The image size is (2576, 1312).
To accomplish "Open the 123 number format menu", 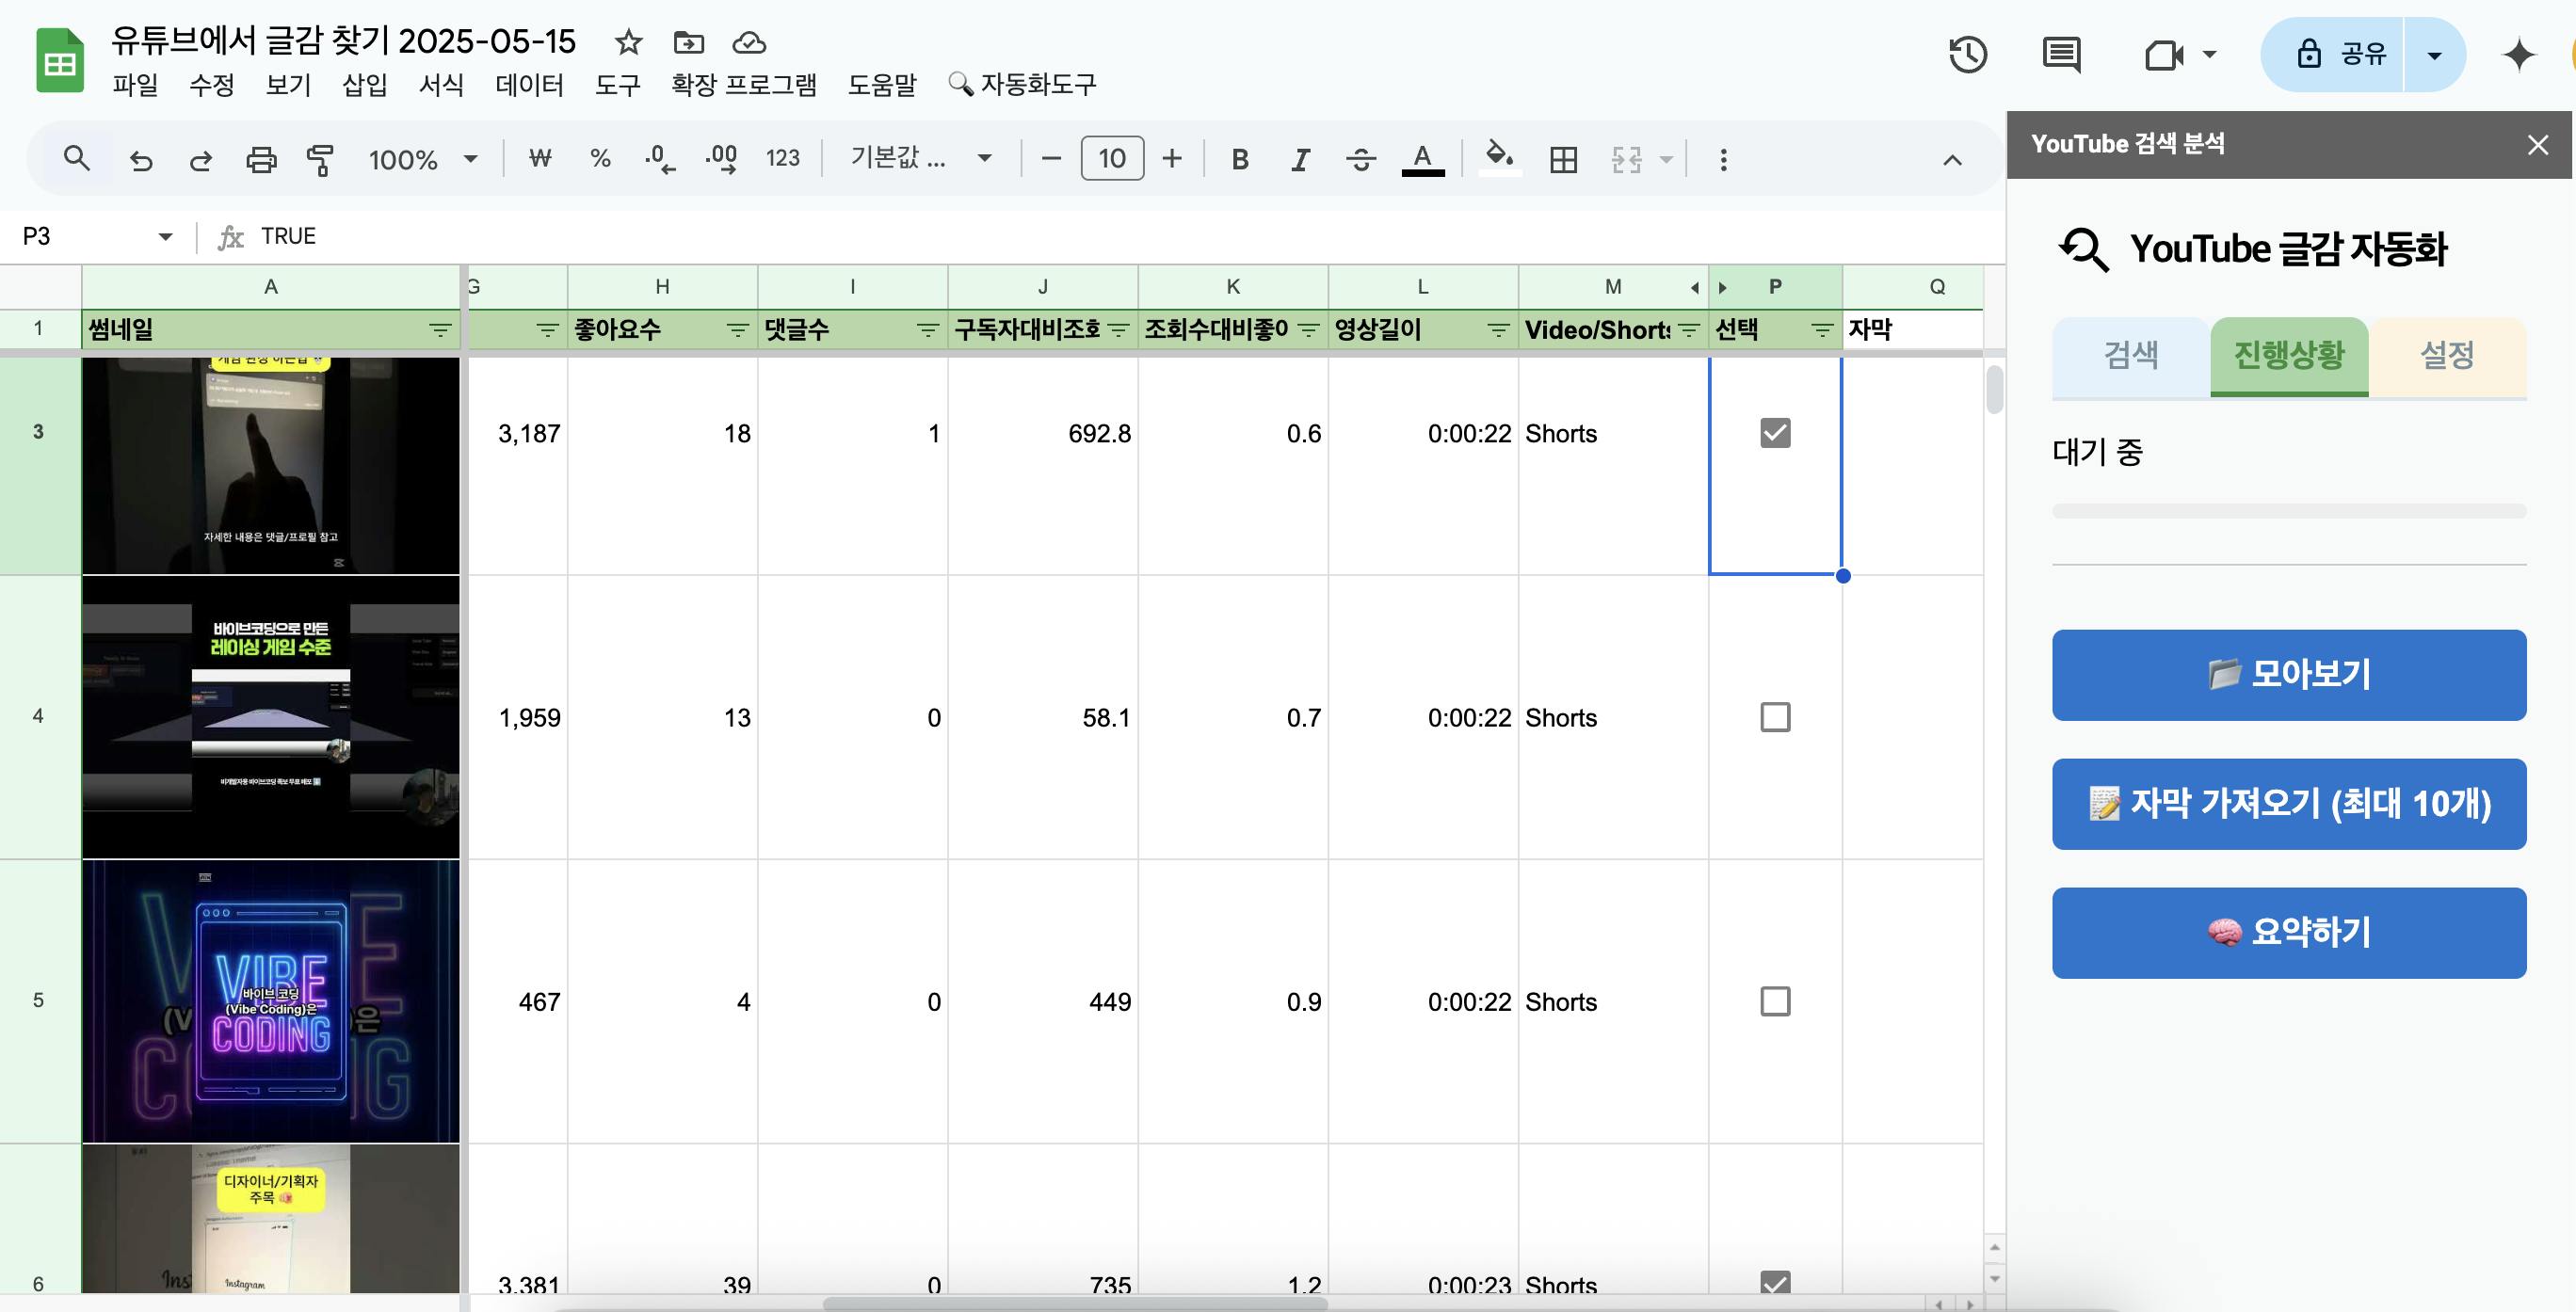I will point(782,158).
